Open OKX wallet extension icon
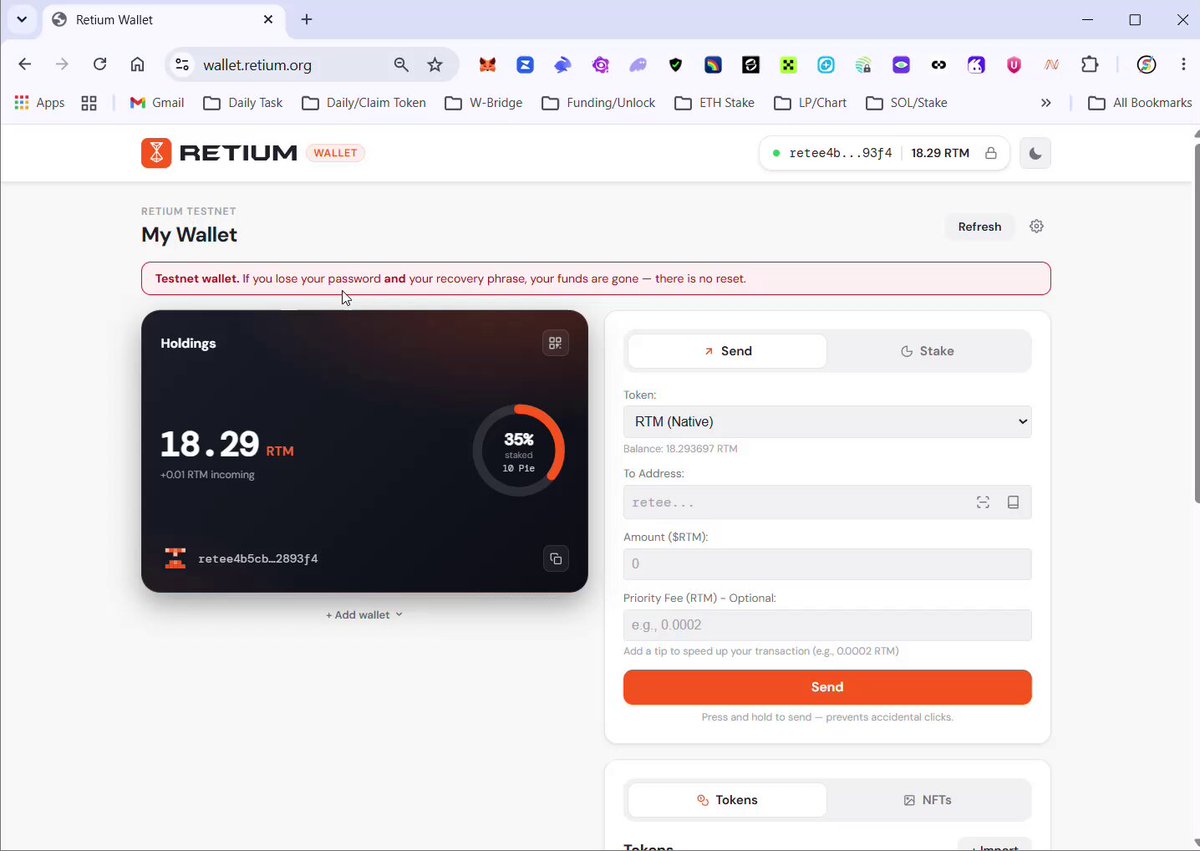Viewport: 1200px width, 851px height. pyautogui.click(x=788, y=65)
